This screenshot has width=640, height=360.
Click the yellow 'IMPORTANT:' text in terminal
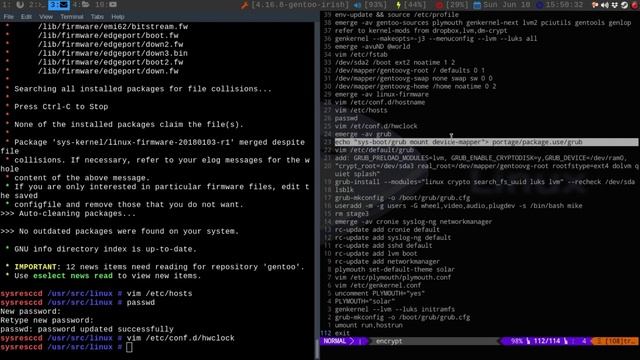coord(38,267)
